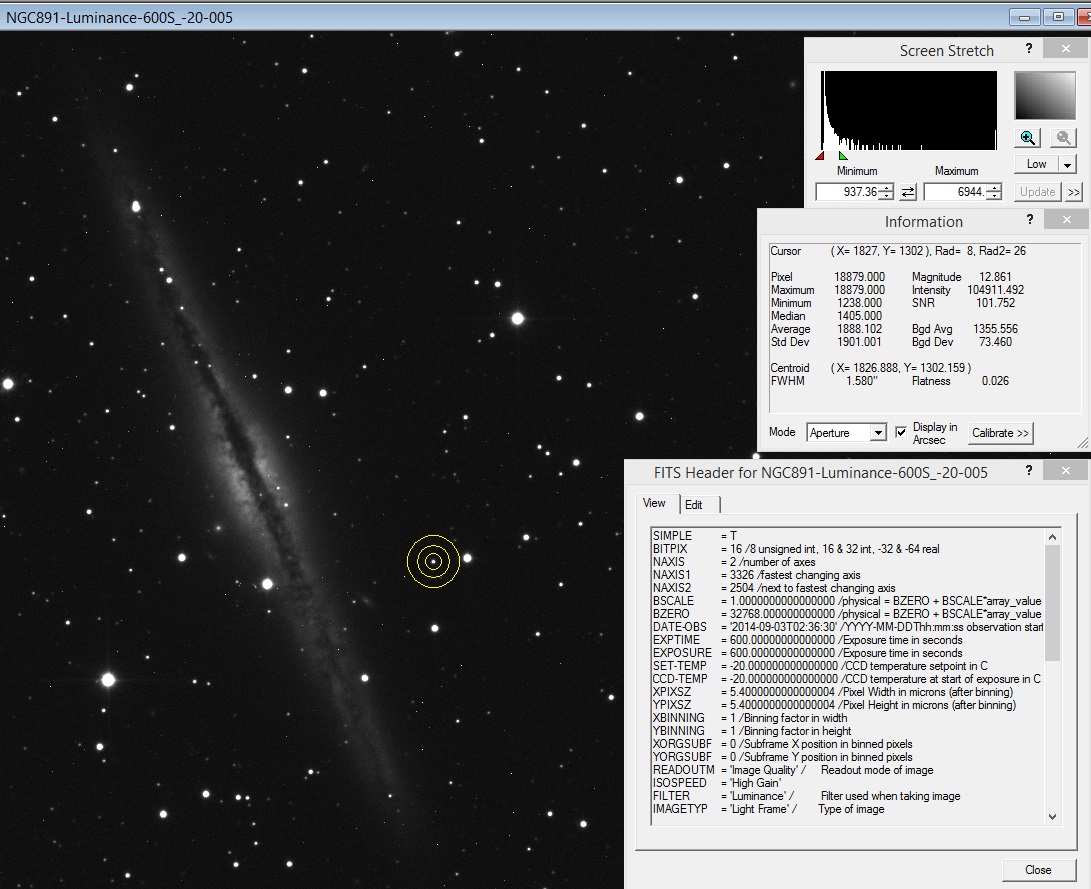The image size is (1091, 889).
Task: Open the Low stretch preset dropdown
Action: (1065, 163)
